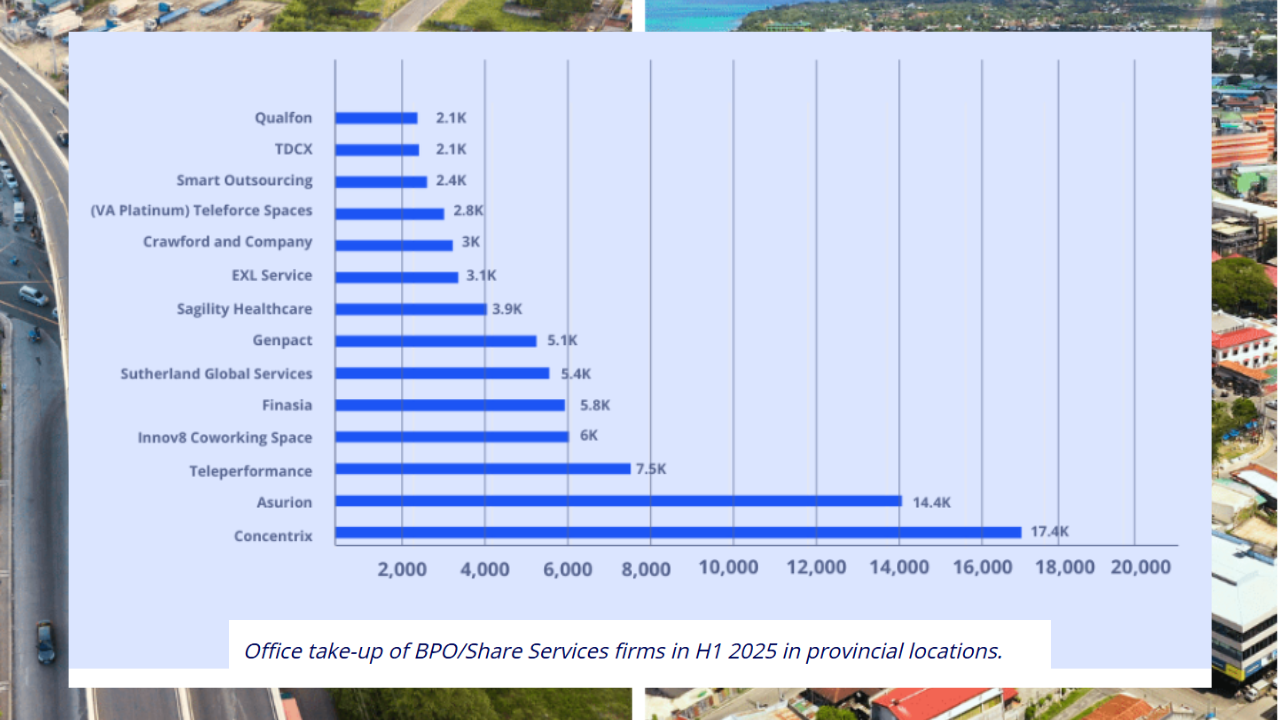Select the Crawford and Company label
This screenshot has height=720, width=1280.
pos(228,242)
